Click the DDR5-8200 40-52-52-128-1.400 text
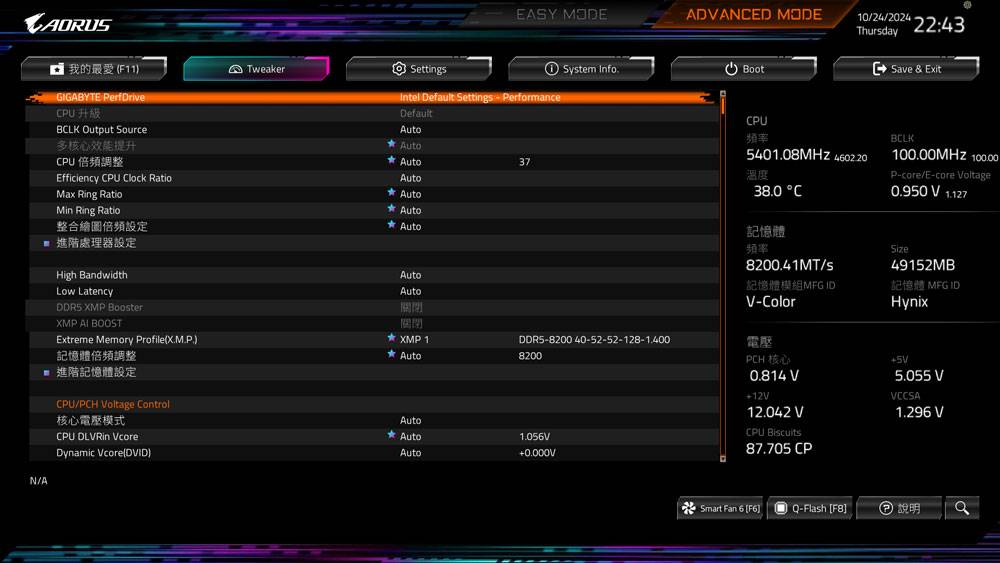The width and height of the screenshot is (1000, 563). click(x=594, y=340)
